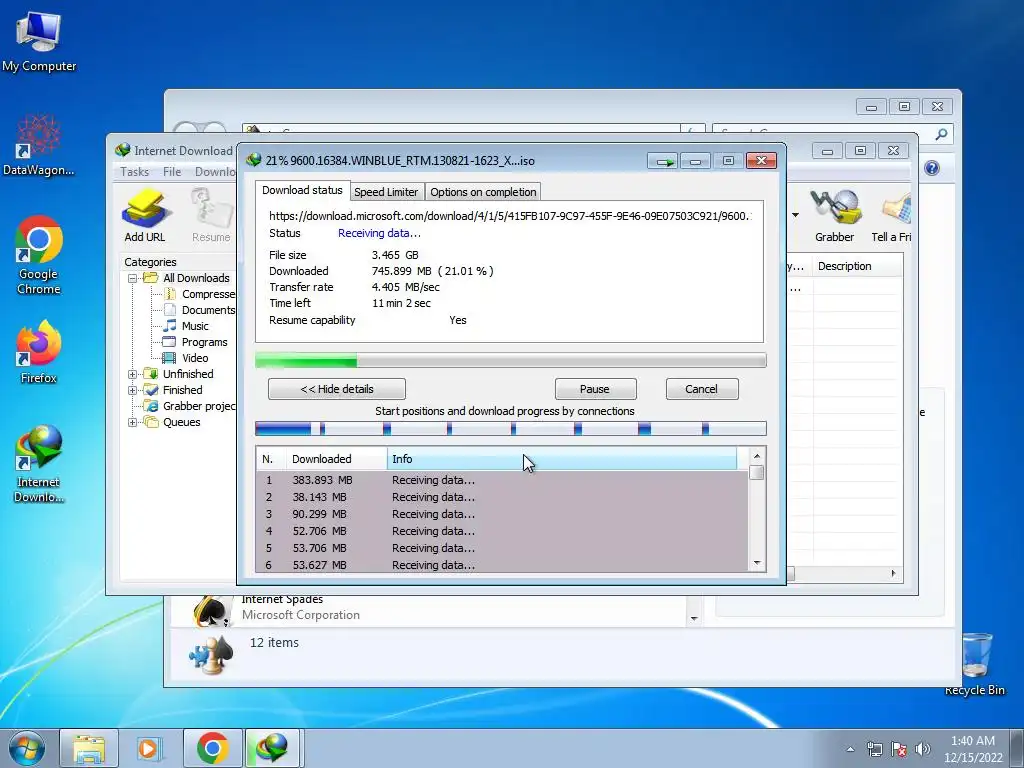This screenshot has height=768, width=1024.
Task: Click the IDM taskbar button
Action: pyautogui.click(x=273, y=748)
